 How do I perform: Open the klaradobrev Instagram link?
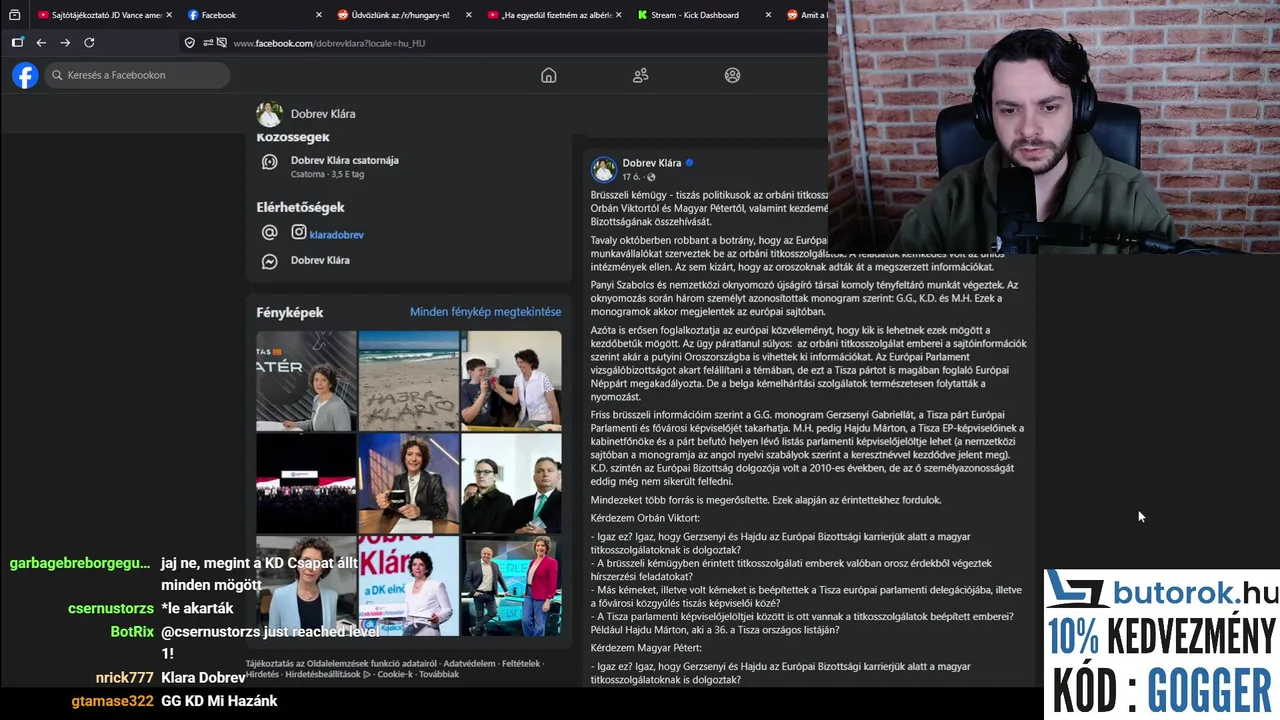[336, 235]
